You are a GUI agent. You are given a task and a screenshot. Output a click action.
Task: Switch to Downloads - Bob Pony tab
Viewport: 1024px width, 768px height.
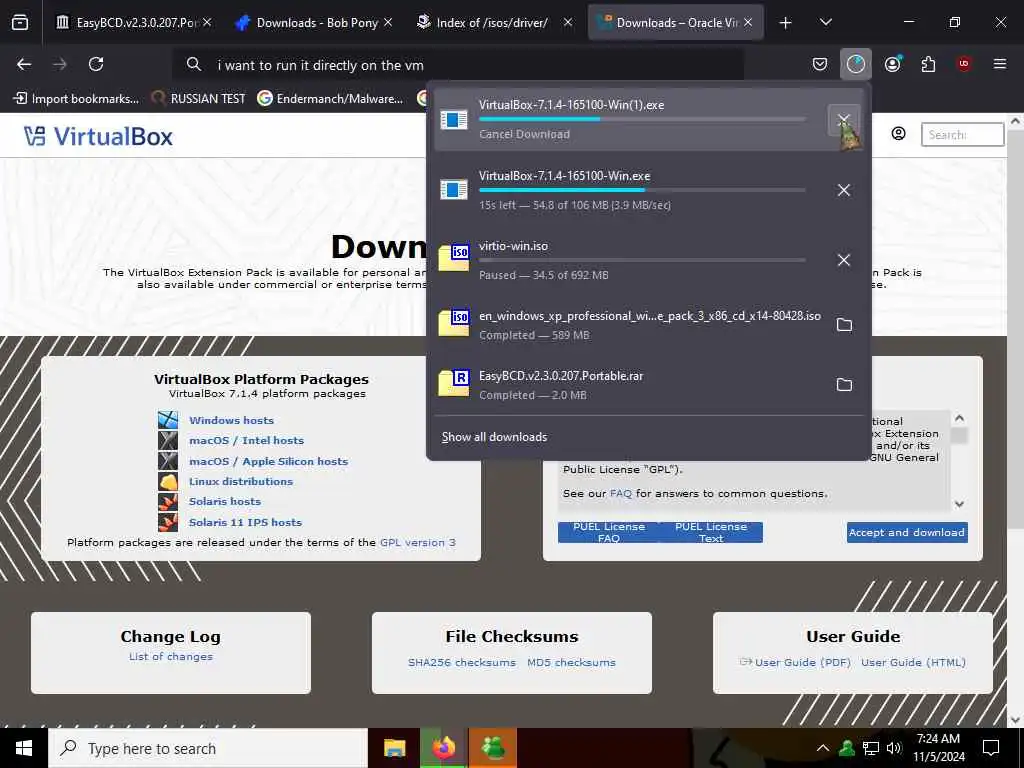[315, 23]
